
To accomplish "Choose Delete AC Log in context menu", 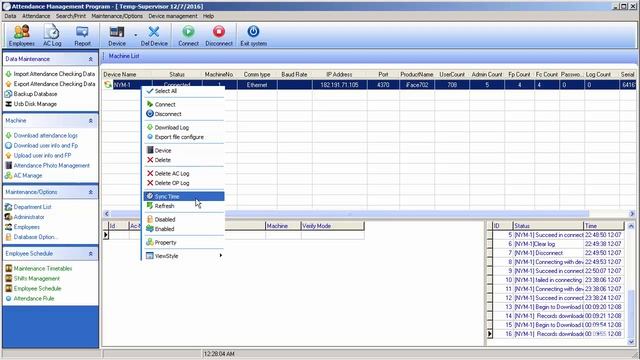I will 184,173.
